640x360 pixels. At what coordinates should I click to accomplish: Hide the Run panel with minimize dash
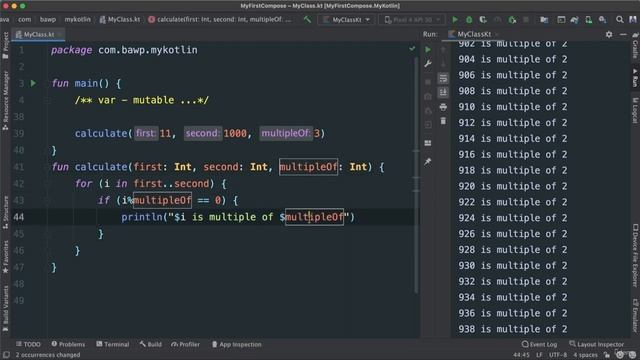pyautogui.click(x=623, y=34)
